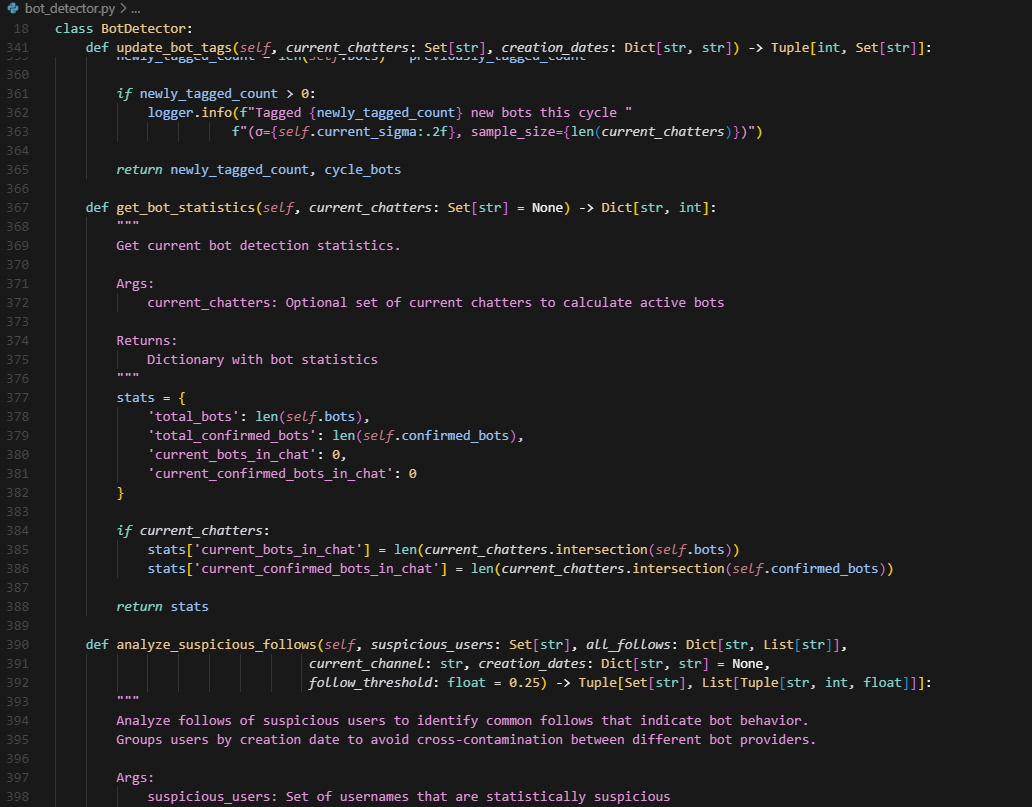Select line number 390 in the gutter
Screen dimensions: 1032x807
18,644
